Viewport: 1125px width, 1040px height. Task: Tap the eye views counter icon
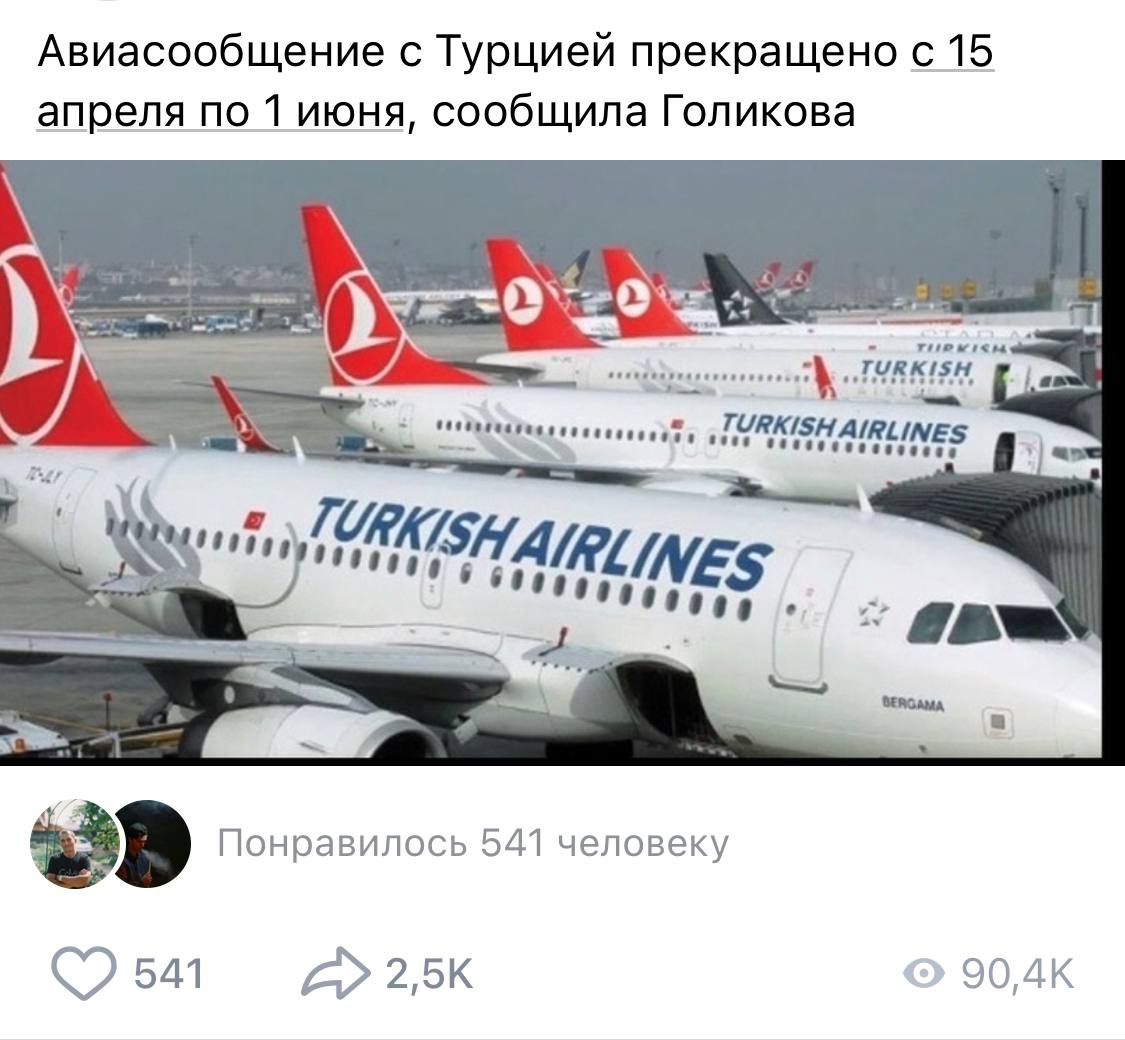tap(923, 974)
